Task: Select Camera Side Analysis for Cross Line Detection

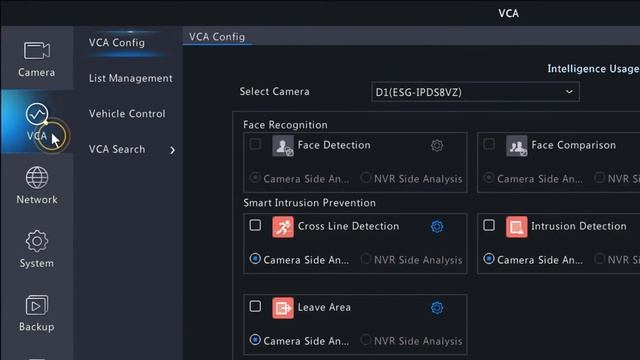Action: pyautogui.click(x=255, y=259)
